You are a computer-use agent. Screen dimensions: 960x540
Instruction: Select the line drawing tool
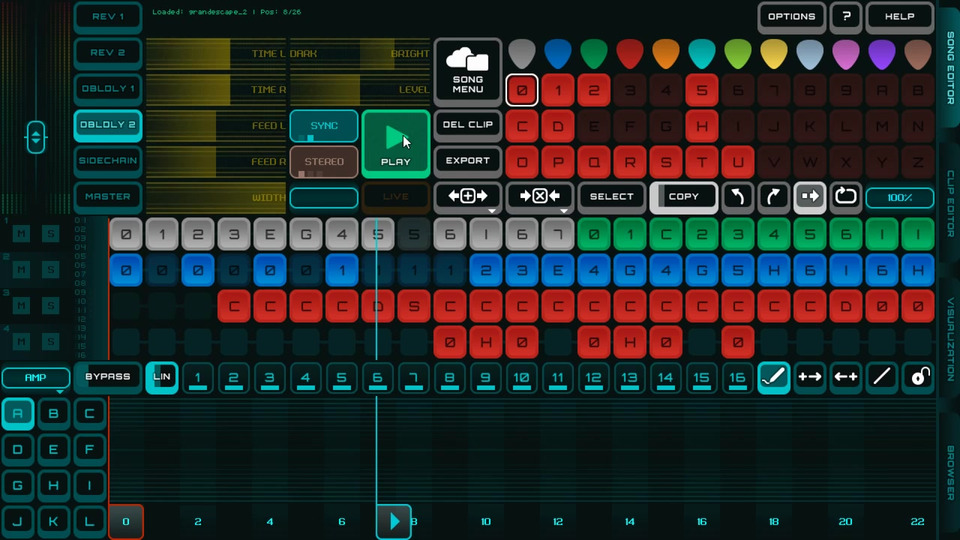[882, 377]
